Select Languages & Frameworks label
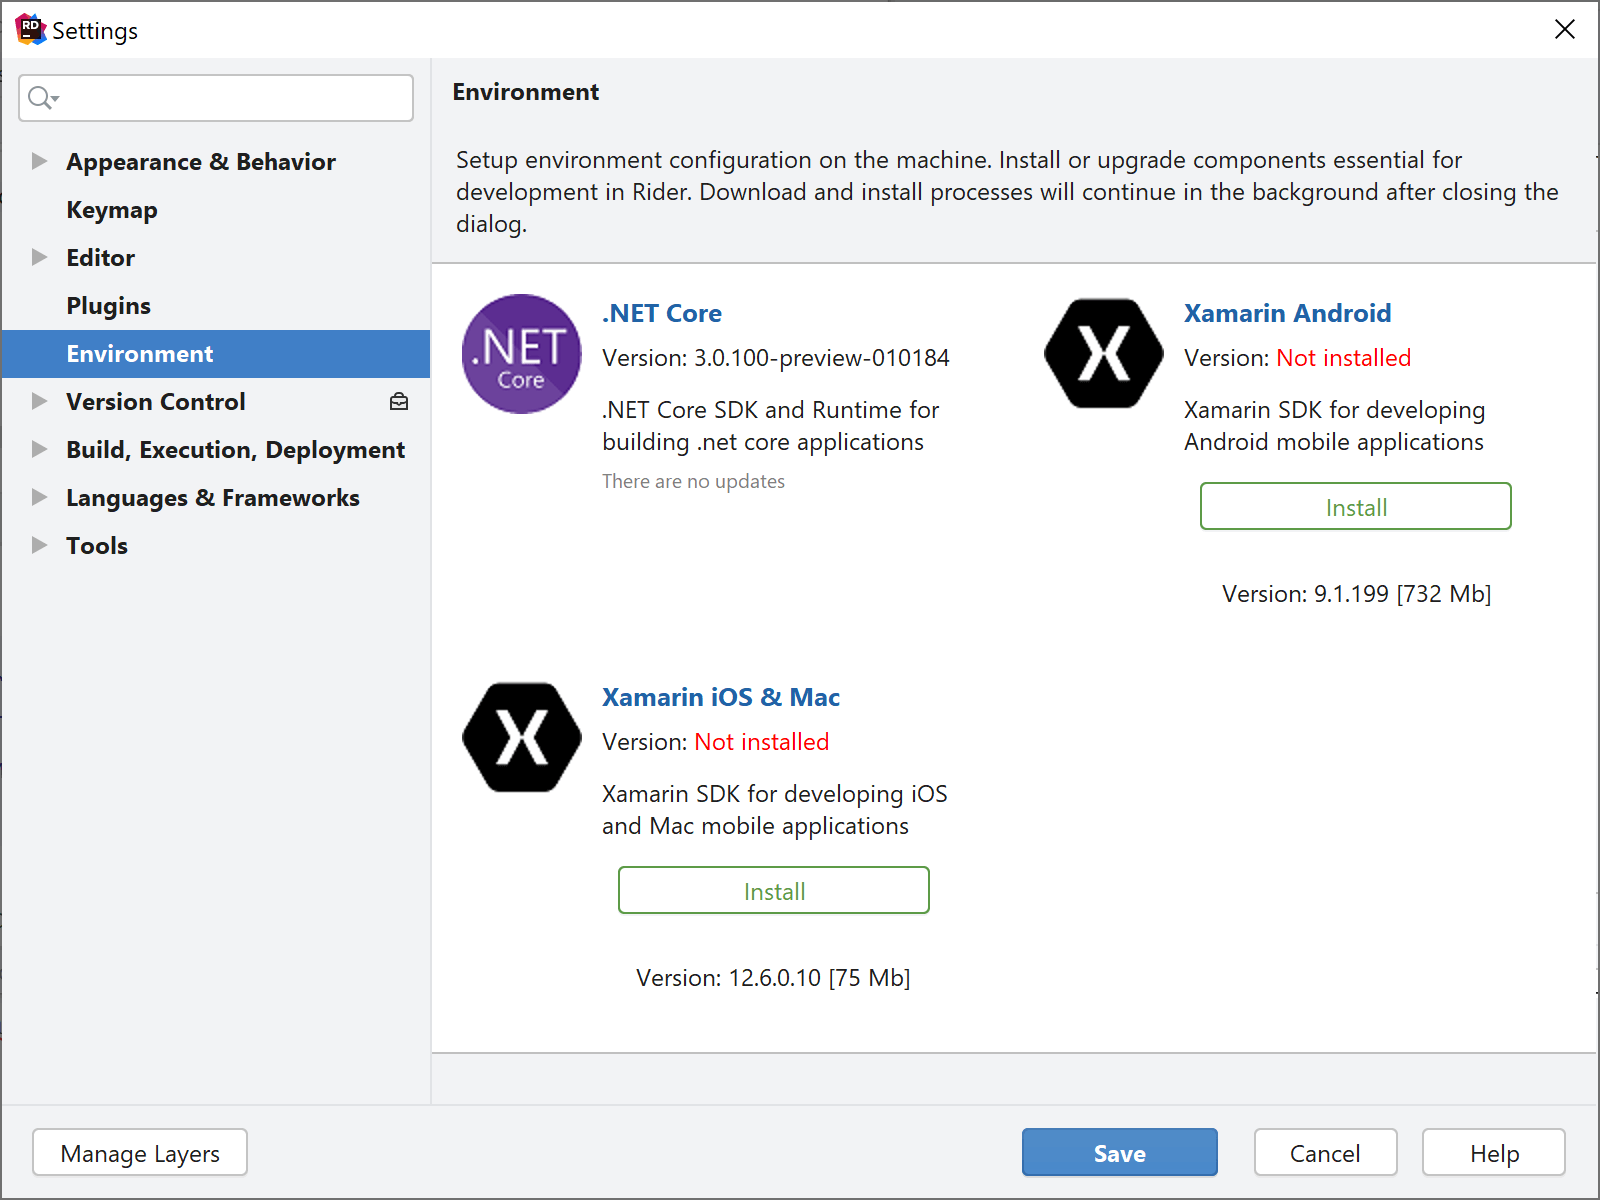The height and width of the screenshot is (1200, 1600). tap(213, 498)
